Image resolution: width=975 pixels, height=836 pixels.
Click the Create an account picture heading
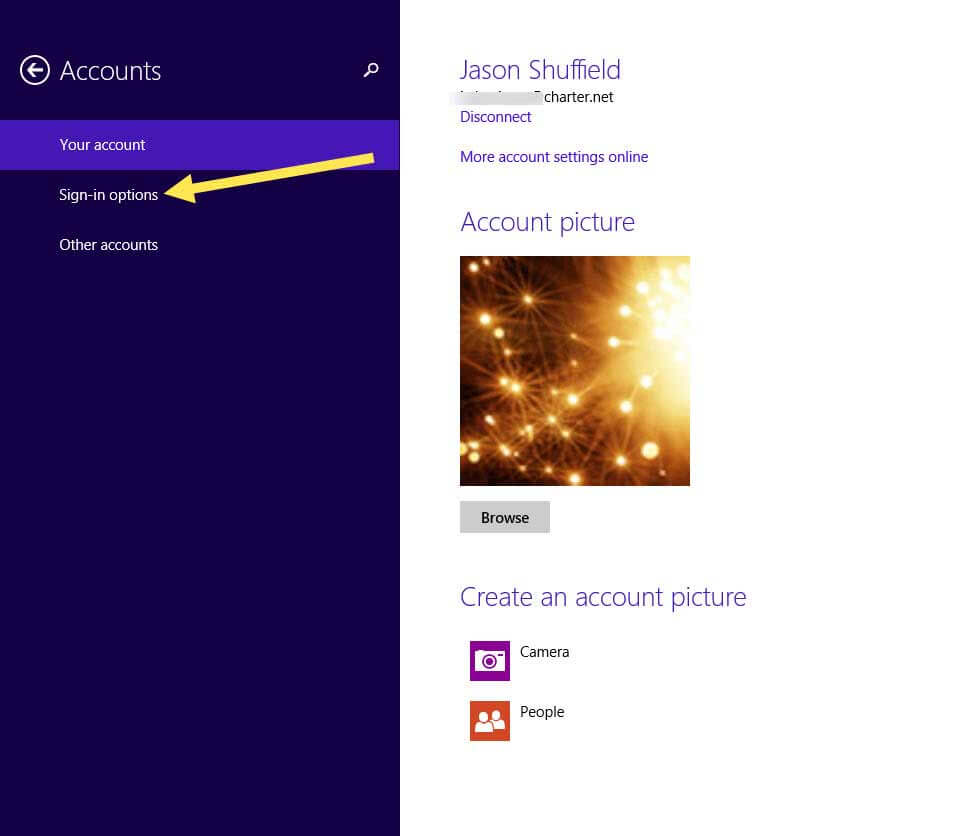(602, 597)
